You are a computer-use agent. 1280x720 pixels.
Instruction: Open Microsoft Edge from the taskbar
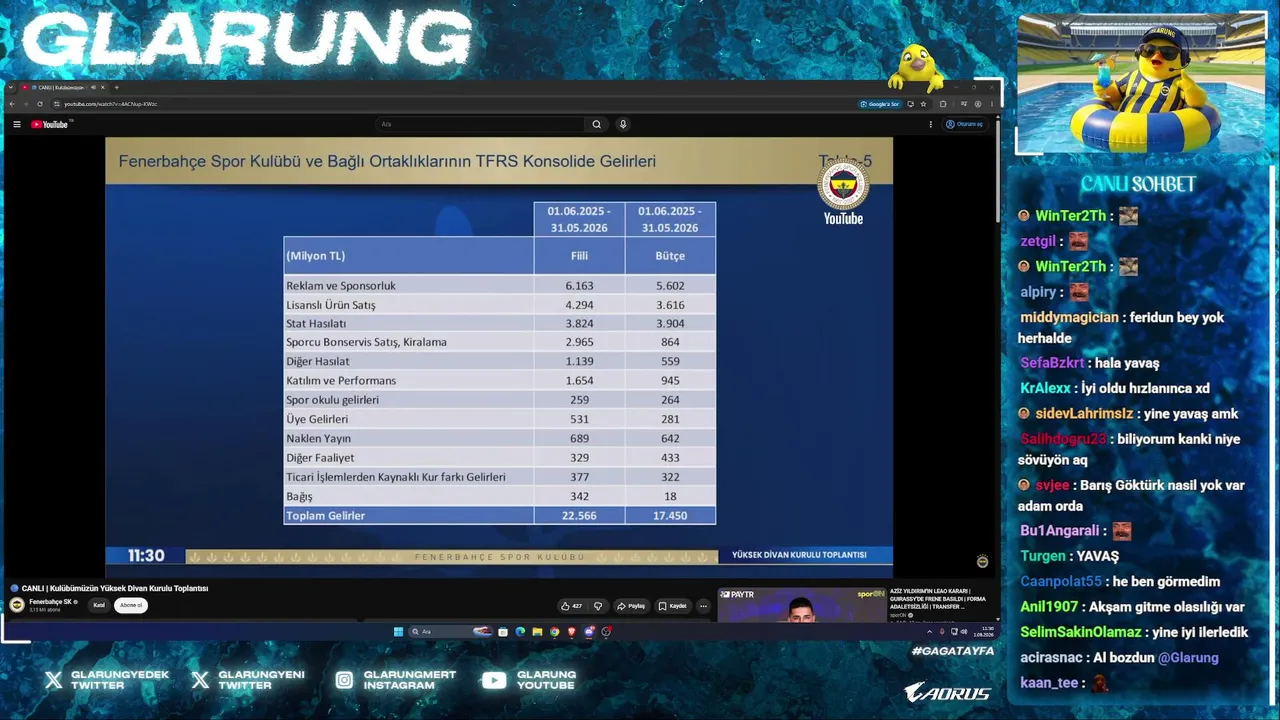520,632
